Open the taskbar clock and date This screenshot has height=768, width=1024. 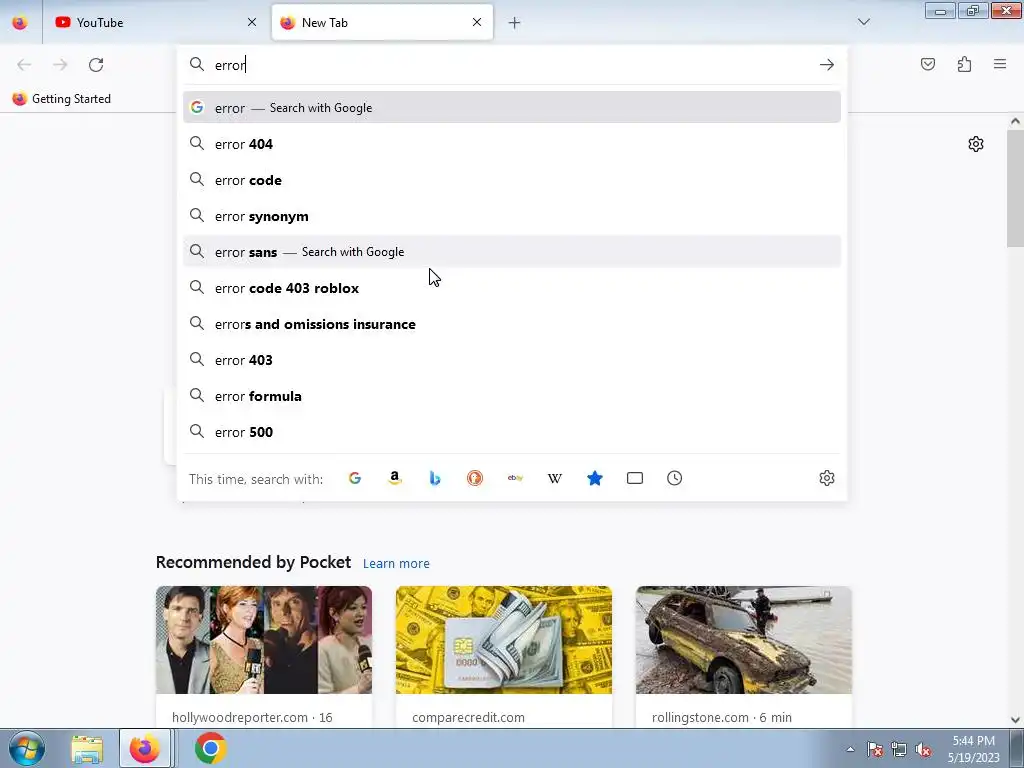[974, 749]
